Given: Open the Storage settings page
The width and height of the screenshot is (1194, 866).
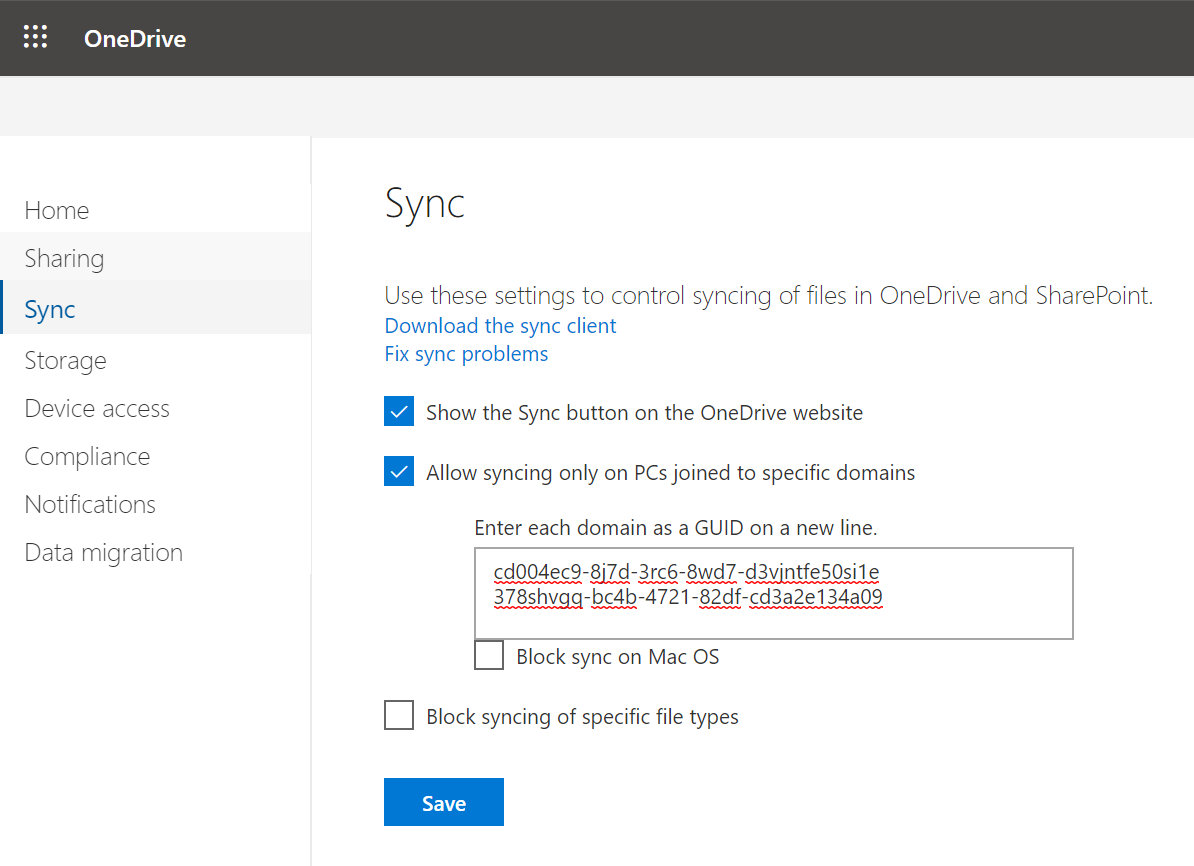Looking at the screenshot, I should point(65,360).
